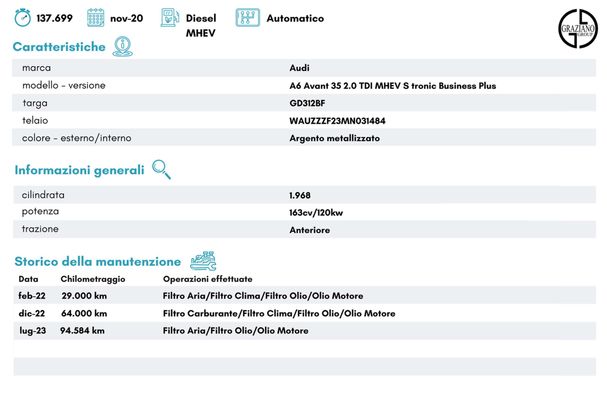Select the chassis number WAUZZZF23MN031484

click(337, 121)
